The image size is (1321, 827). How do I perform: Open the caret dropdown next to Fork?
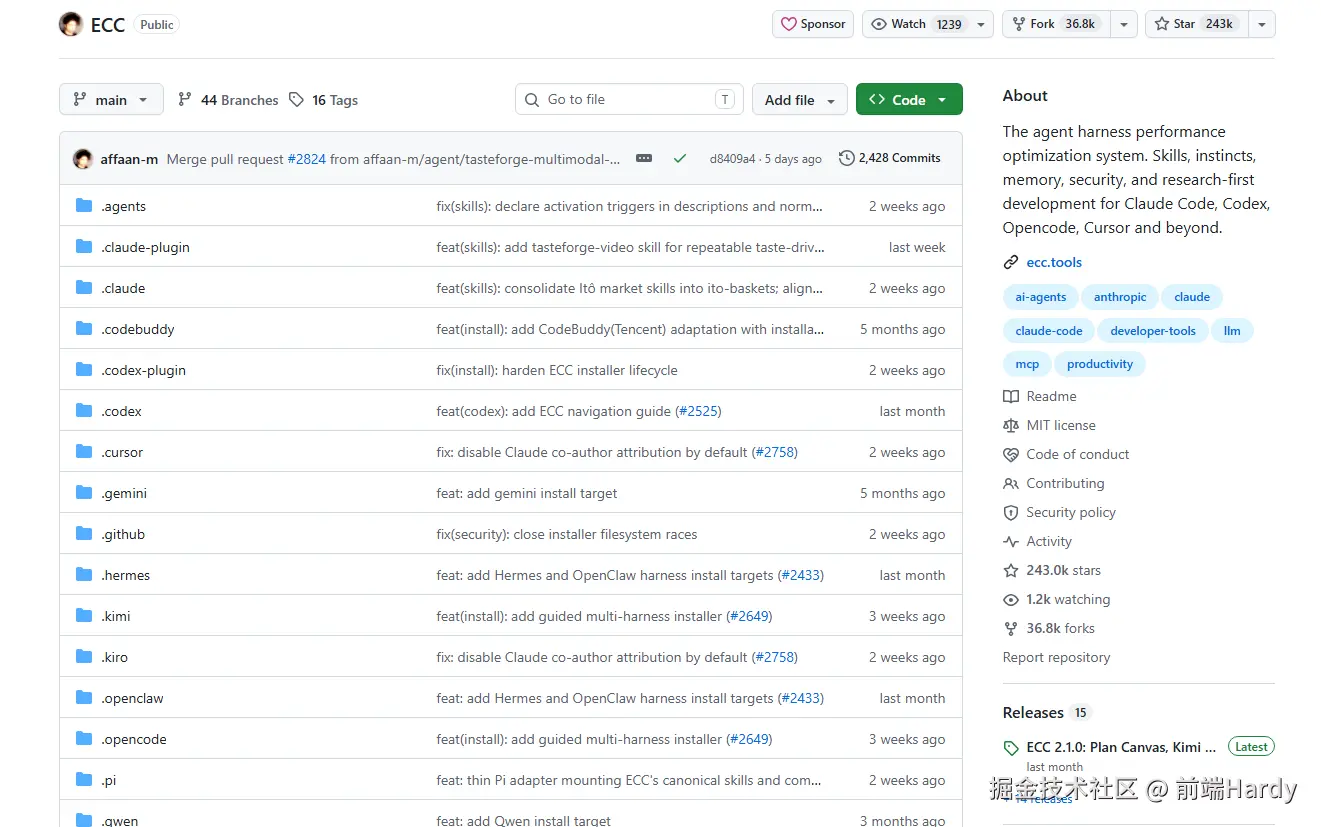pyautogui.click(x=1124, y=24)
